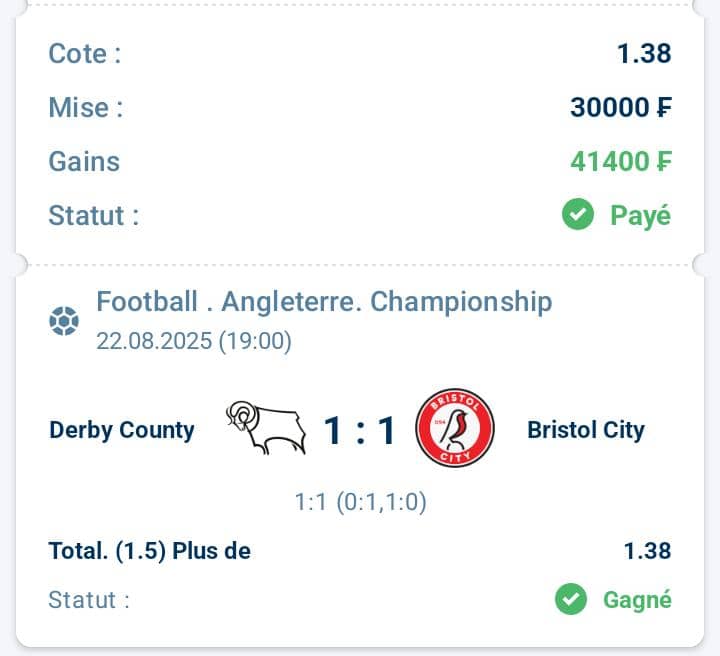Select the Bristol City team name
Viewport: 720px width, 656px height.
pos(585,431)
